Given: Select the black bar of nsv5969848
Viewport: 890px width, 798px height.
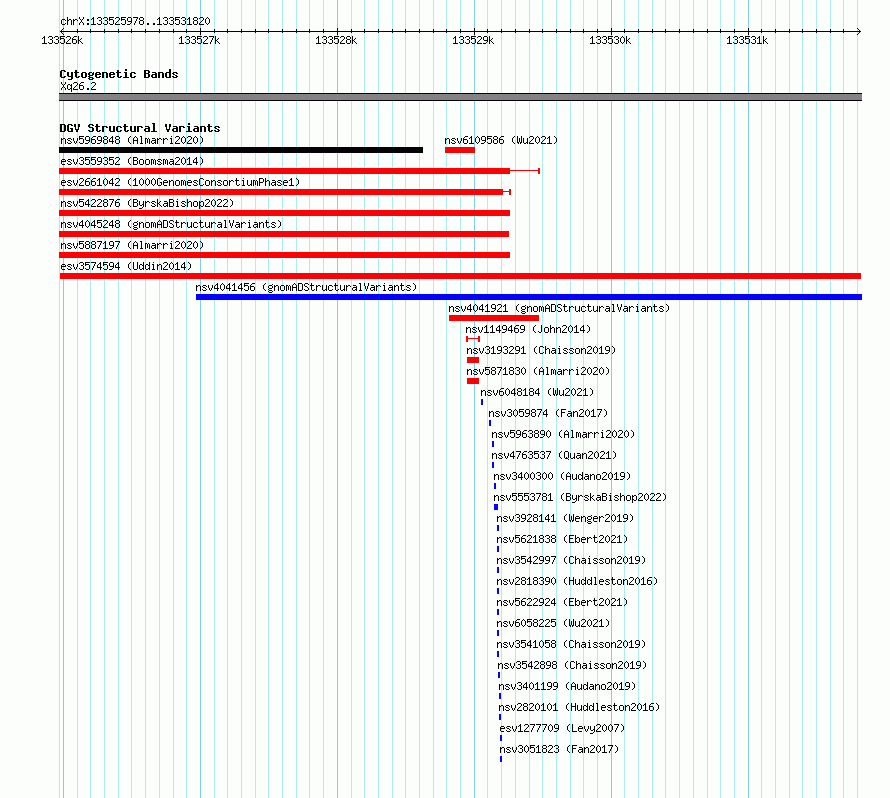Looking at the screenshot, I should 241,150.
